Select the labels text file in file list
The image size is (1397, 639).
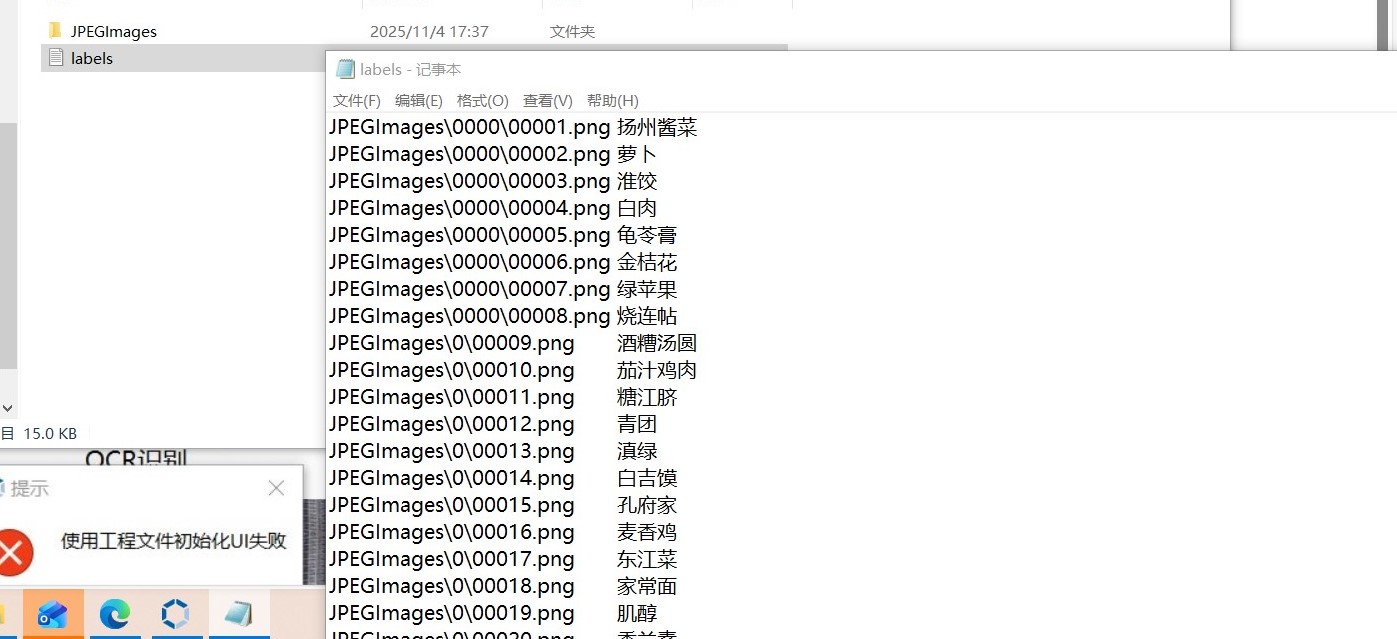click(91, 58)
